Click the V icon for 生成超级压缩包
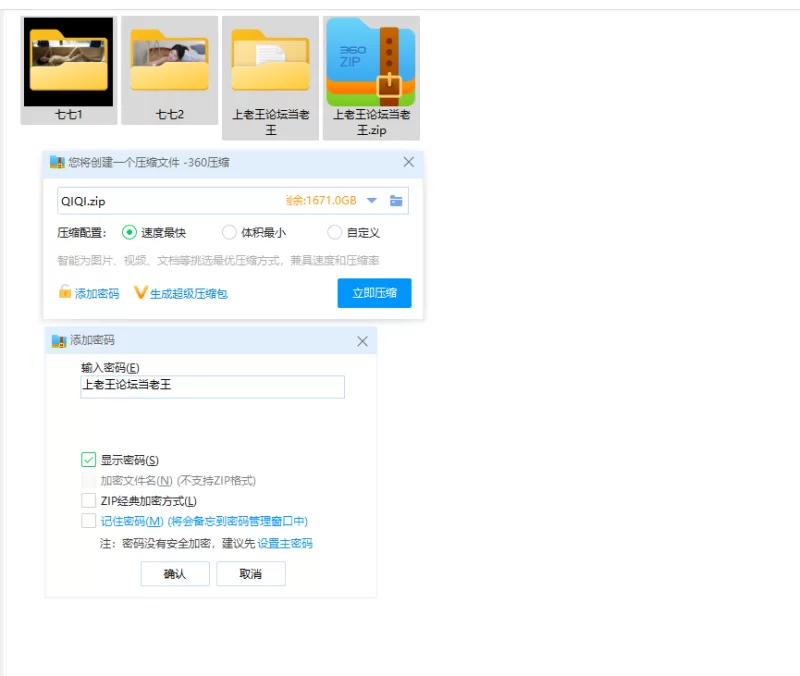800x676 pixels. (x=140, y=293)
